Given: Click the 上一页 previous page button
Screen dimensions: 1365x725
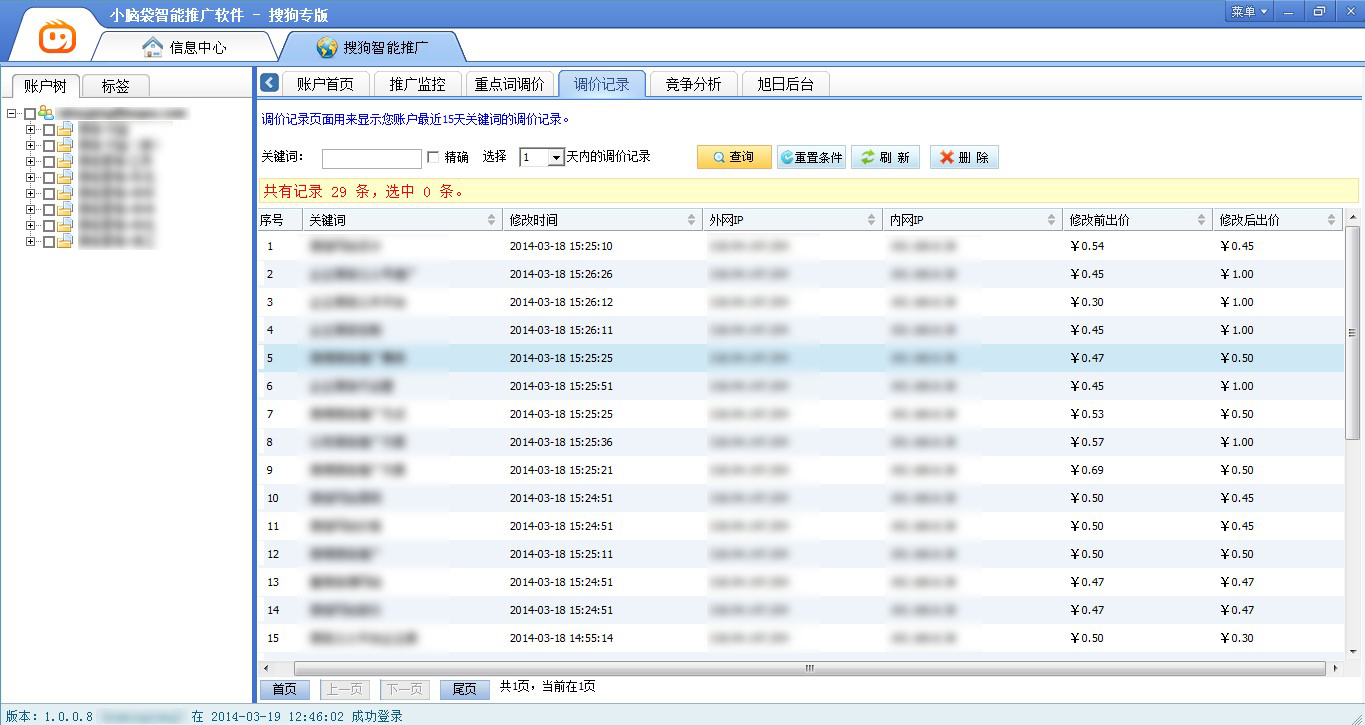Looking at the screenshot, I should [x=345, y=689].
